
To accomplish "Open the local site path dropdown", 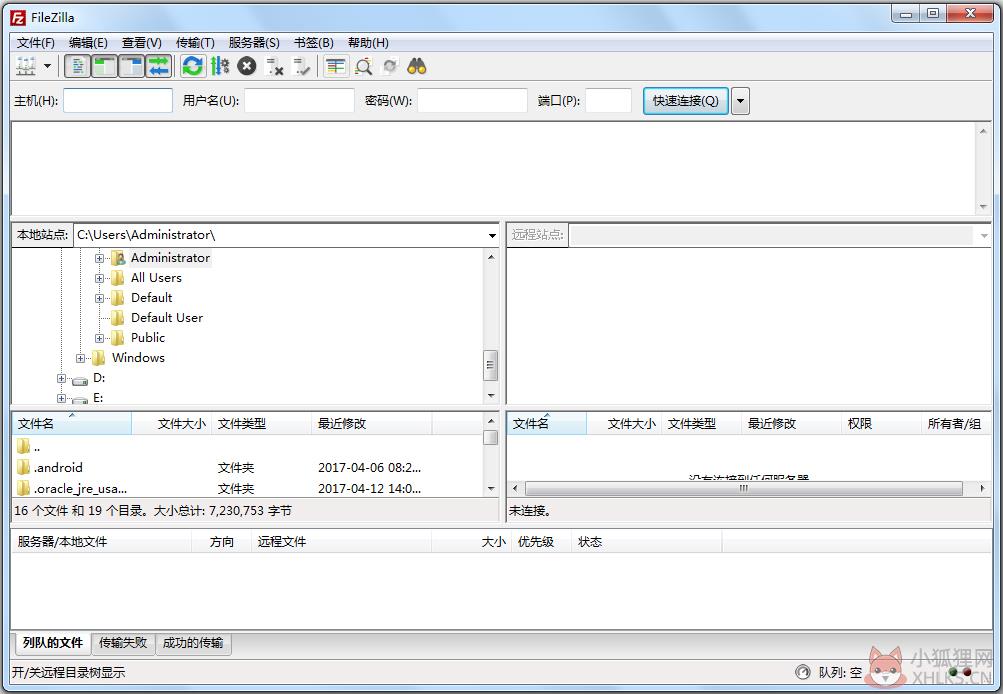I will pyautogui.click(x=492, y=235).
